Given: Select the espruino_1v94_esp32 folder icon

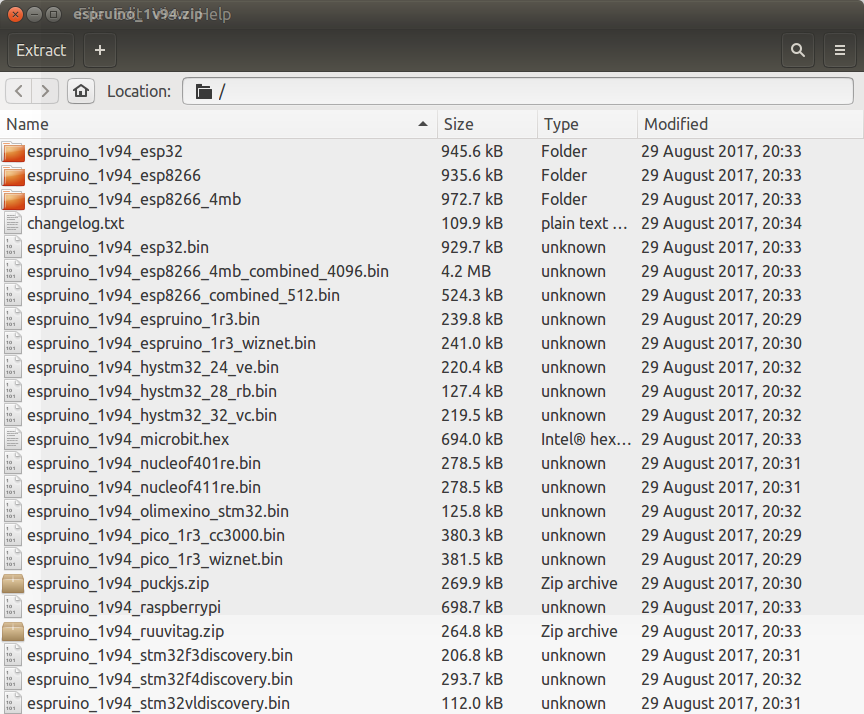Looking at the screenshot, I should 13,152.
